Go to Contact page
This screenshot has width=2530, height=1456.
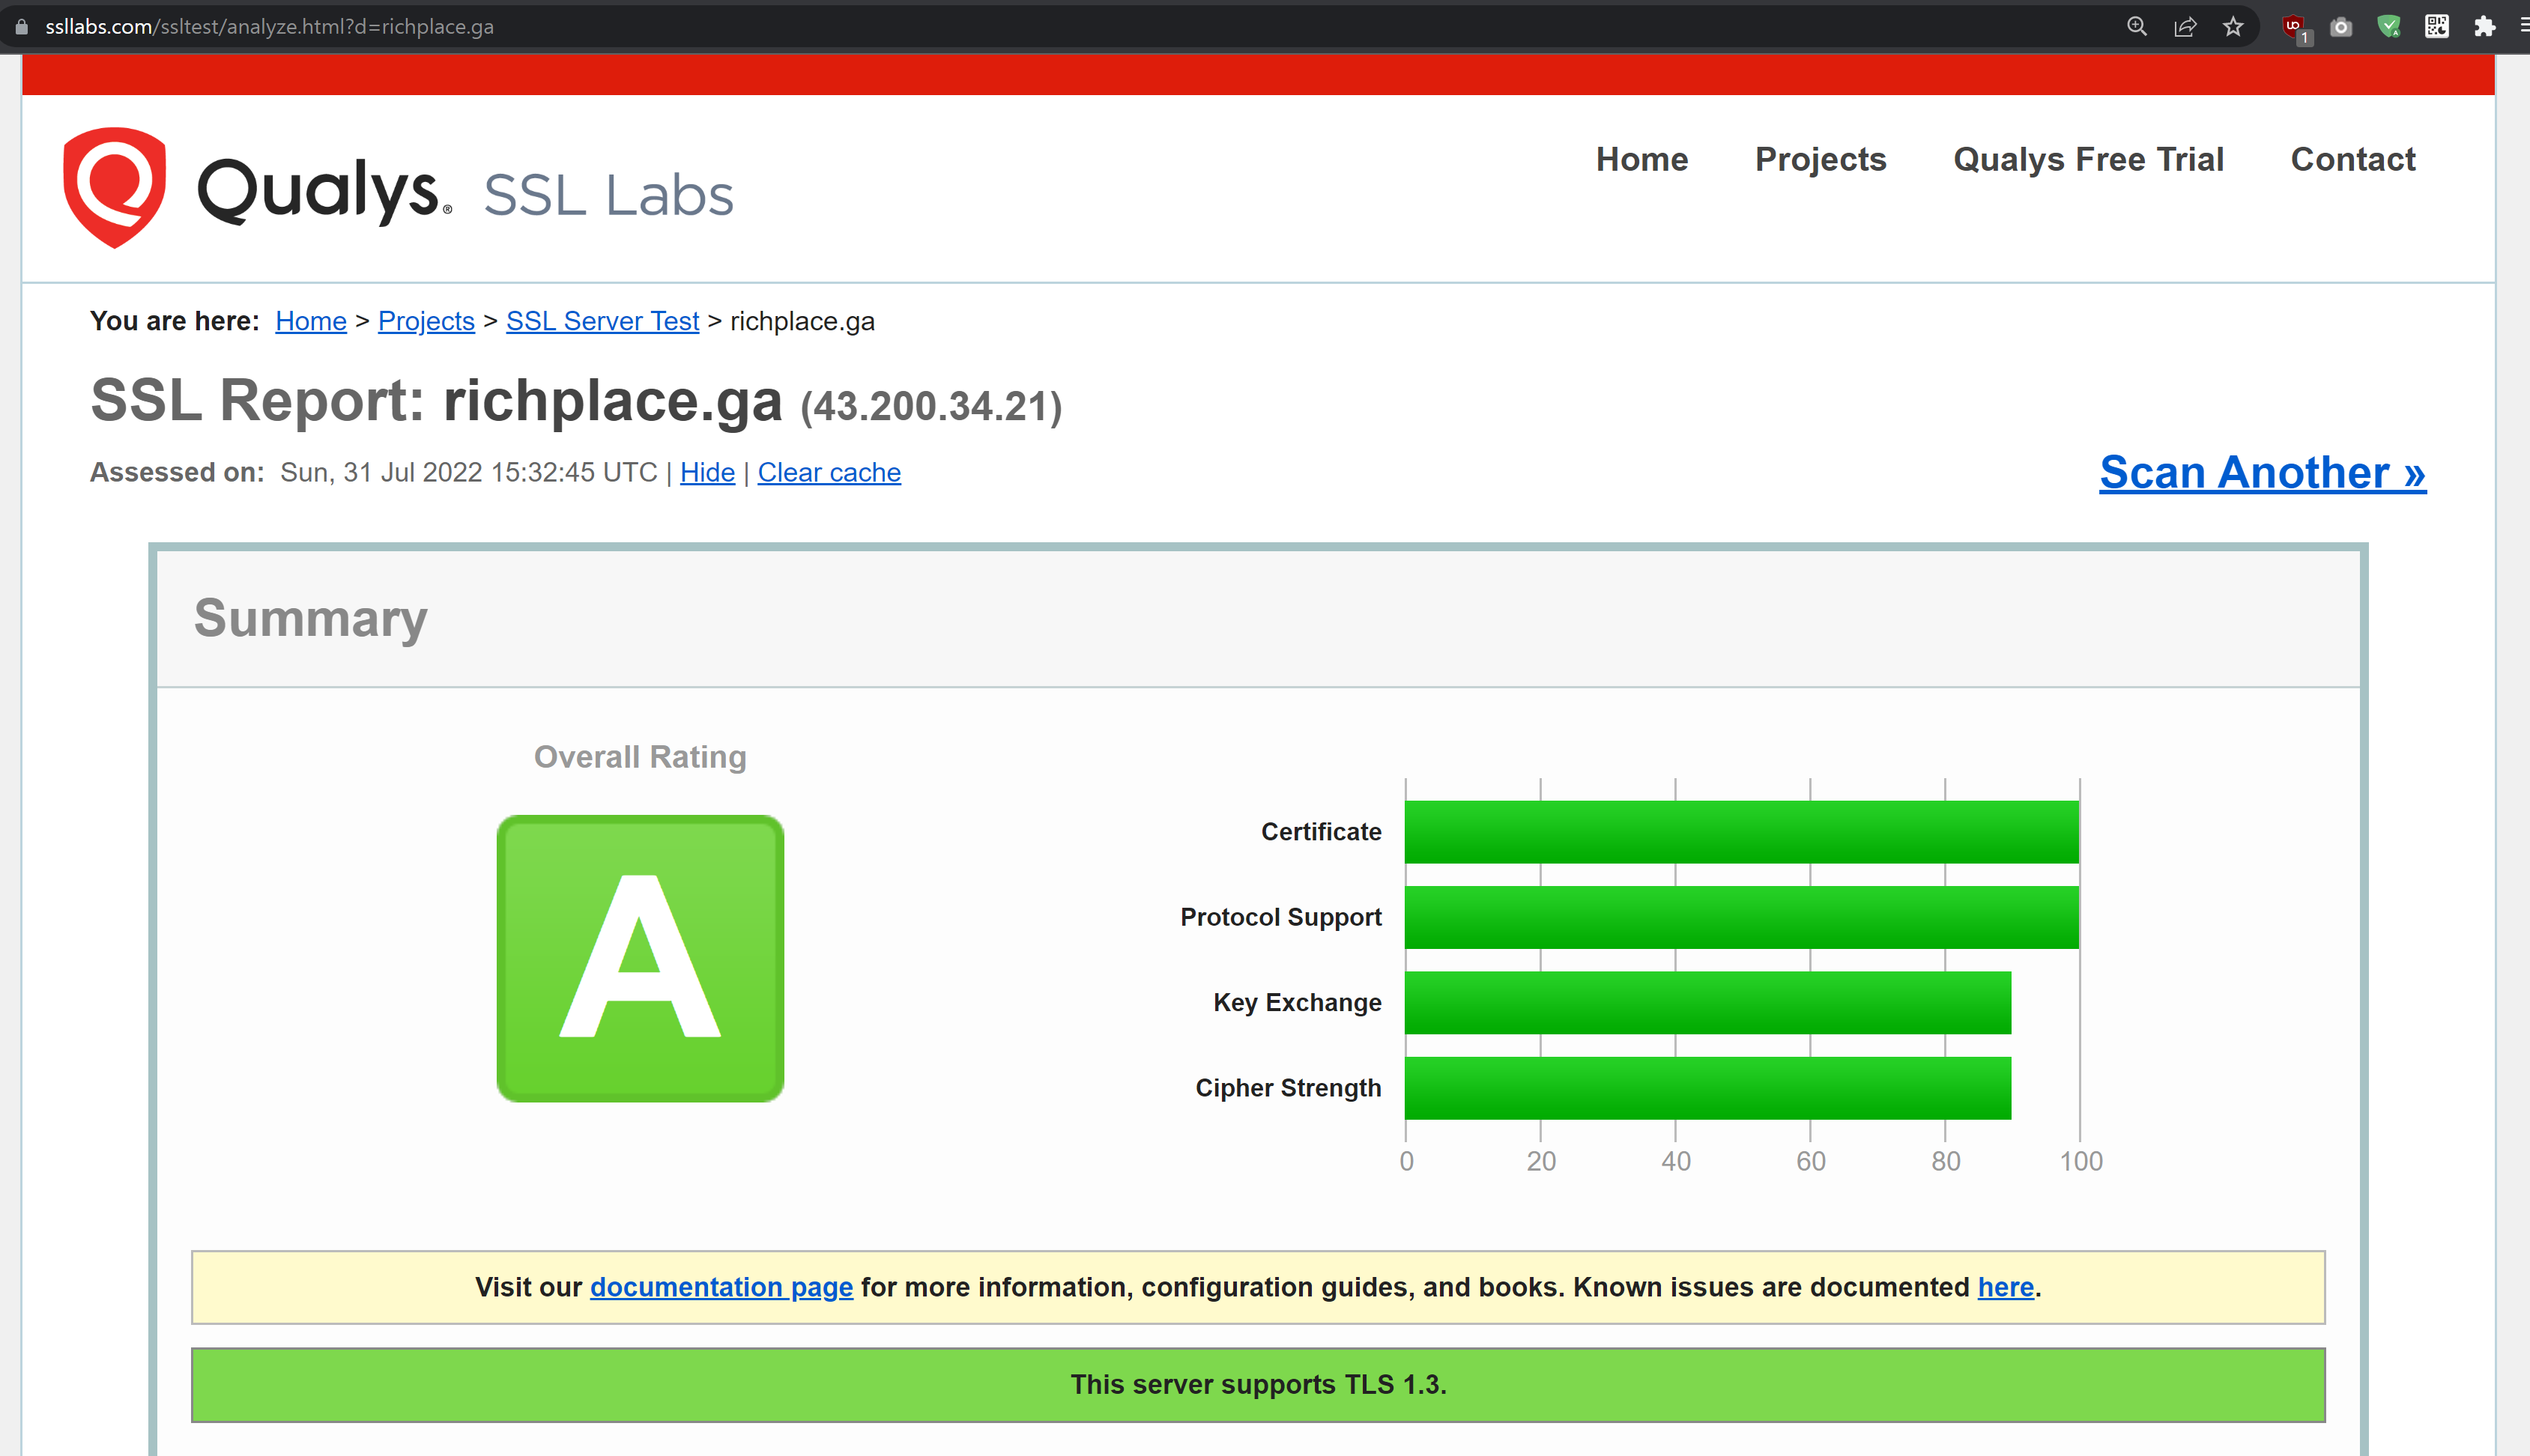2352,160
